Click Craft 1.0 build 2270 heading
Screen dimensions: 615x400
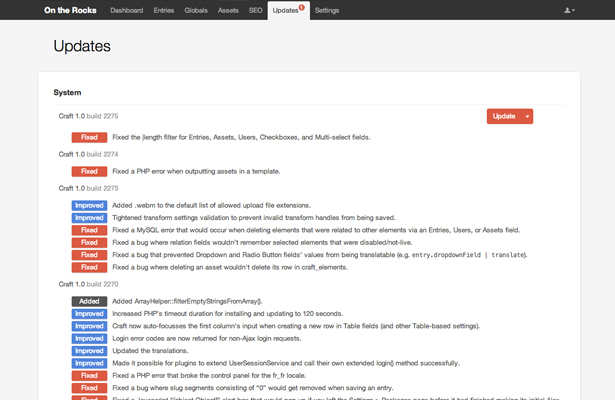[x=88, y=284]
